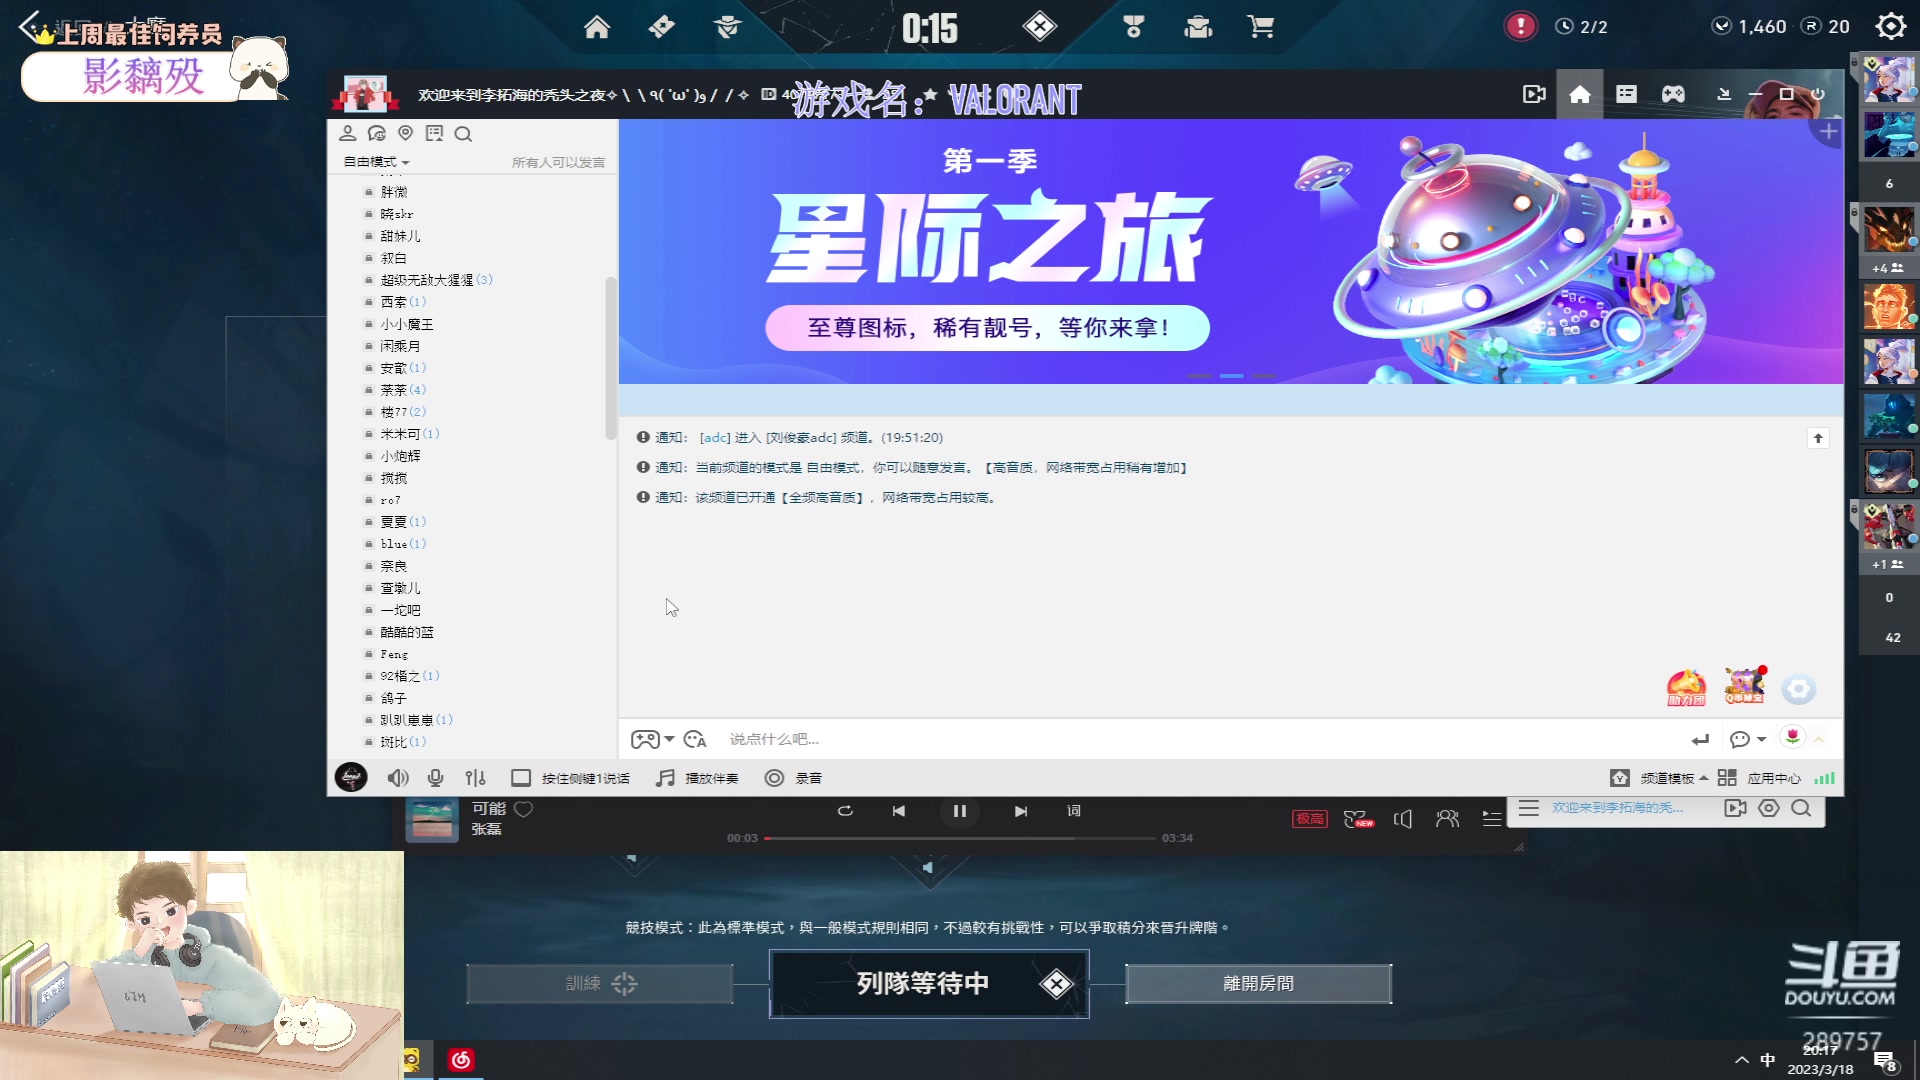Select 小炮辉 in channel list

pyautogui.click(x=400, y=456)
